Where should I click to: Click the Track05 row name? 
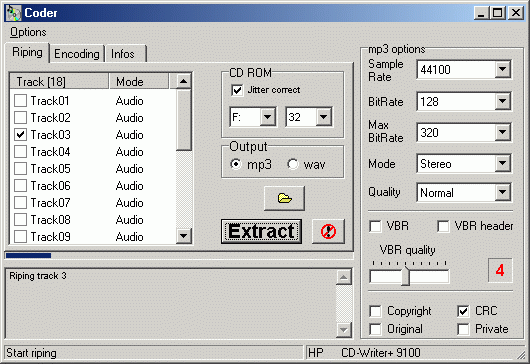click(51, 168)
